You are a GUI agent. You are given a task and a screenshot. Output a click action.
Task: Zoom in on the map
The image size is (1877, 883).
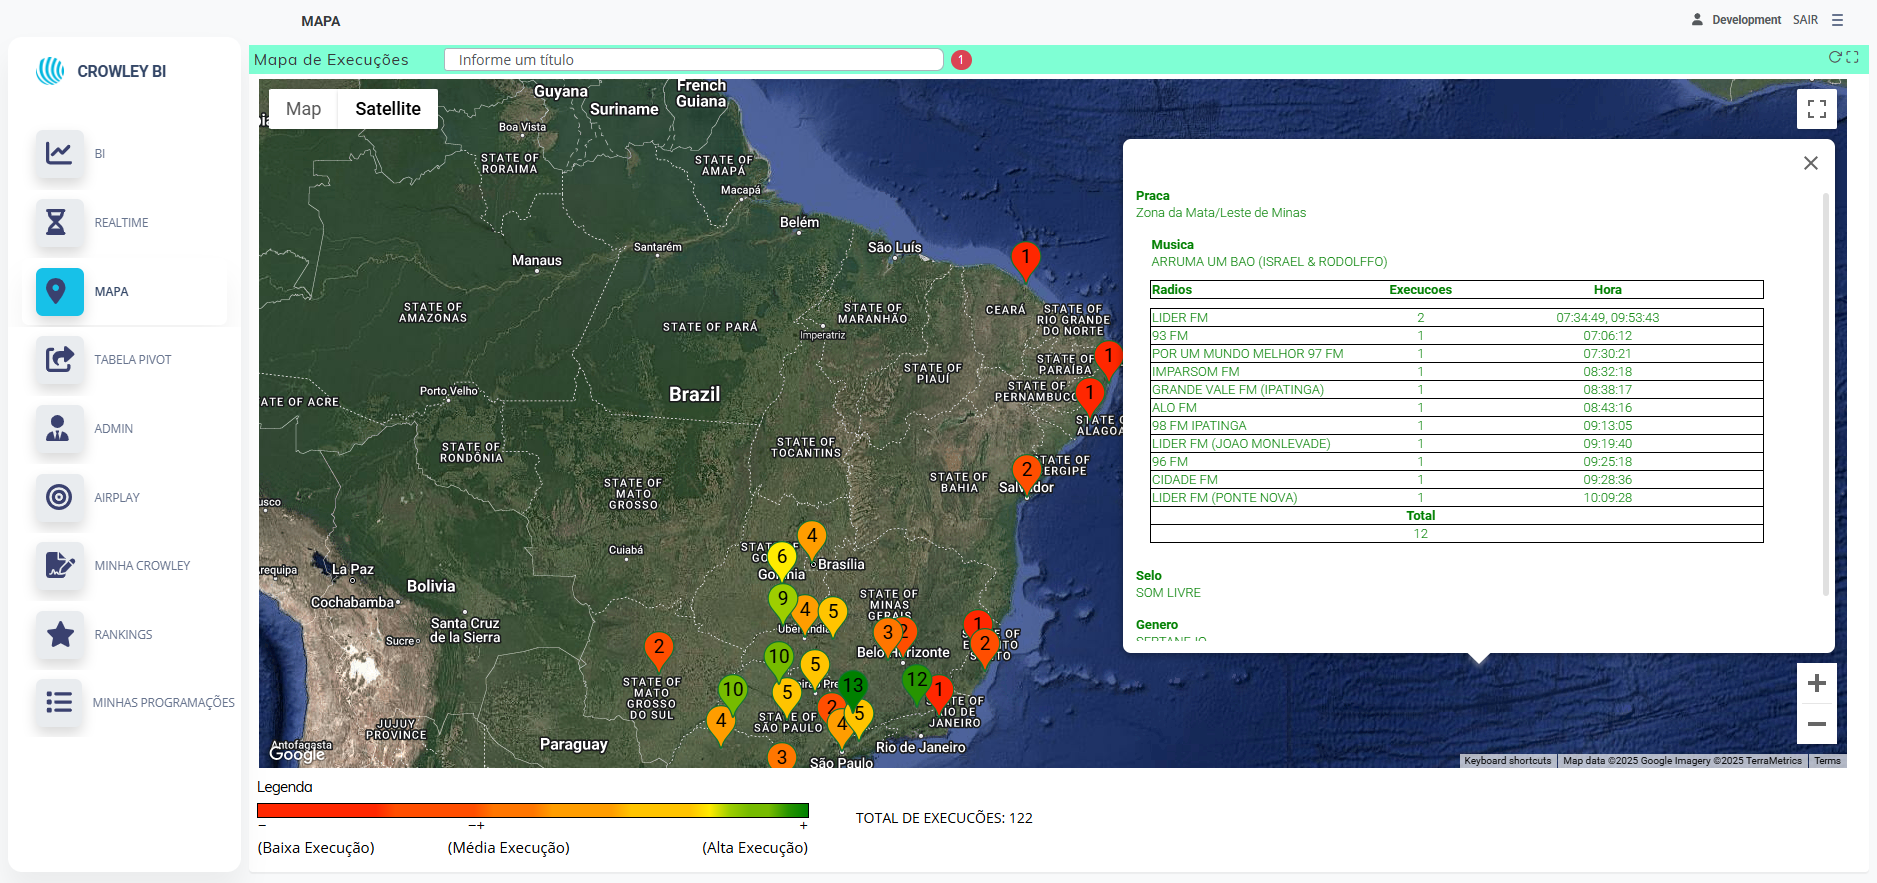pos(1816,683)
